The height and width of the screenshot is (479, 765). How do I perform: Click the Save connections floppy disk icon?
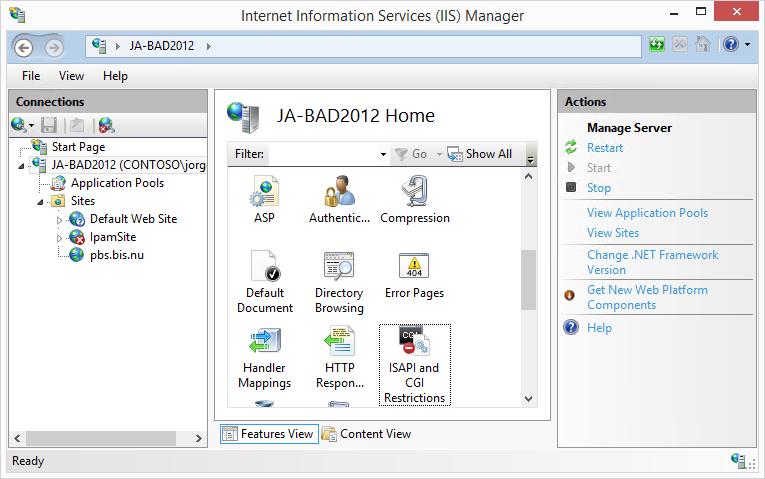click(x=49, y=125)
